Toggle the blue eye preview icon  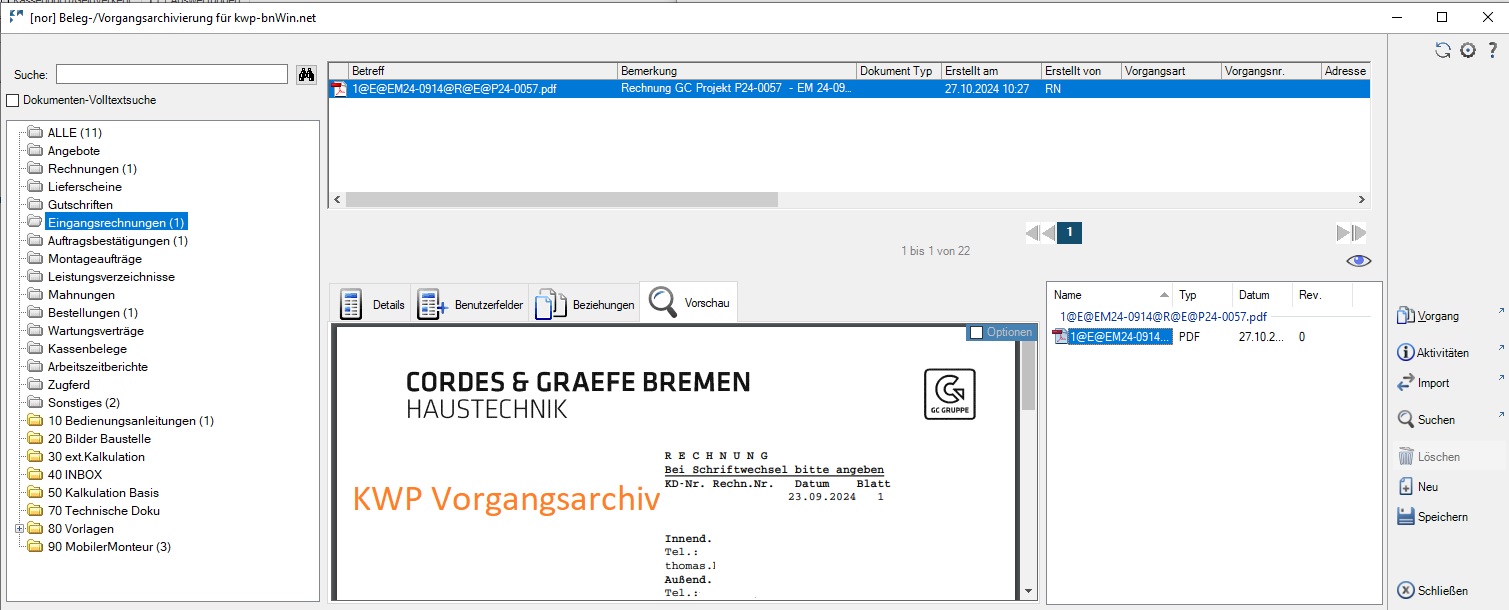click(1358, 261)
